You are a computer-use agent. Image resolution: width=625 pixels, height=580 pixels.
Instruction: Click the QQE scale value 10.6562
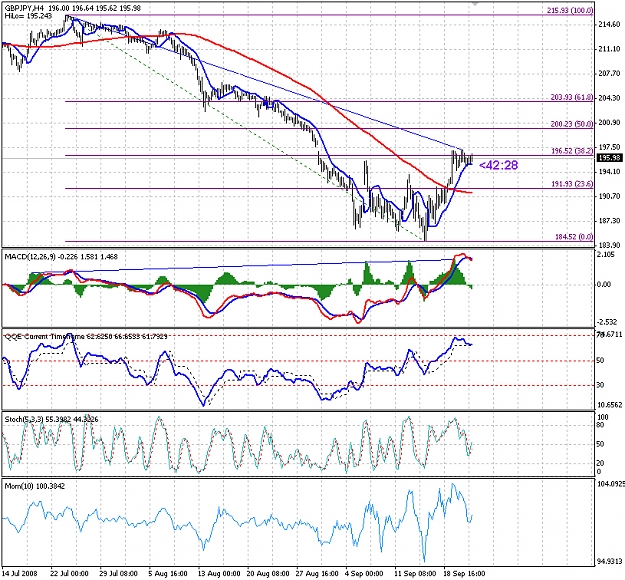(610, 405)
